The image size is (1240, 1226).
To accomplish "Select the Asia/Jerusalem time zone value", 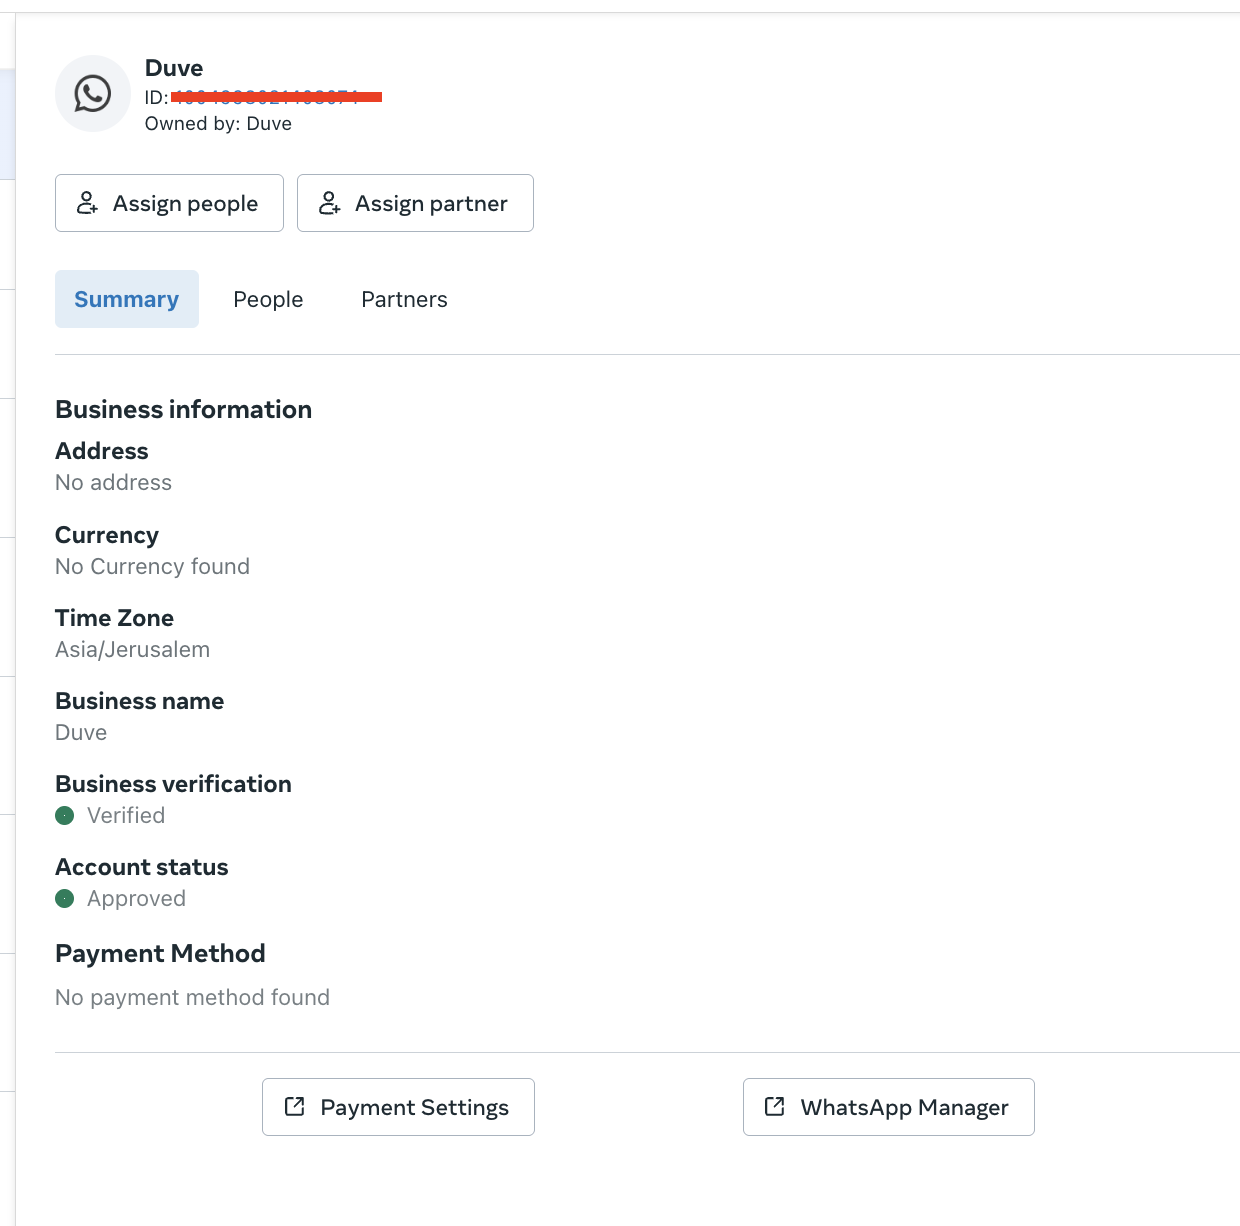I will pos(133,650).
